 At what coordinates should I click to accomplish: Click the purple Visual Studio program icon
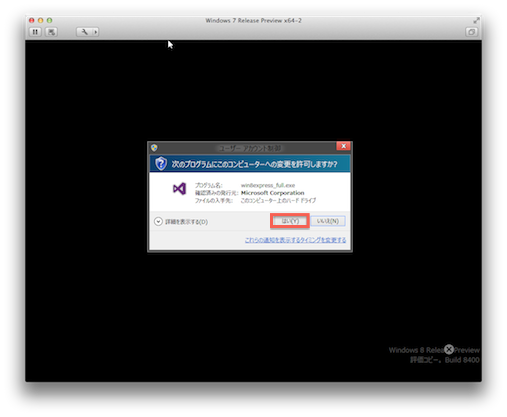(x=179, y=189)
